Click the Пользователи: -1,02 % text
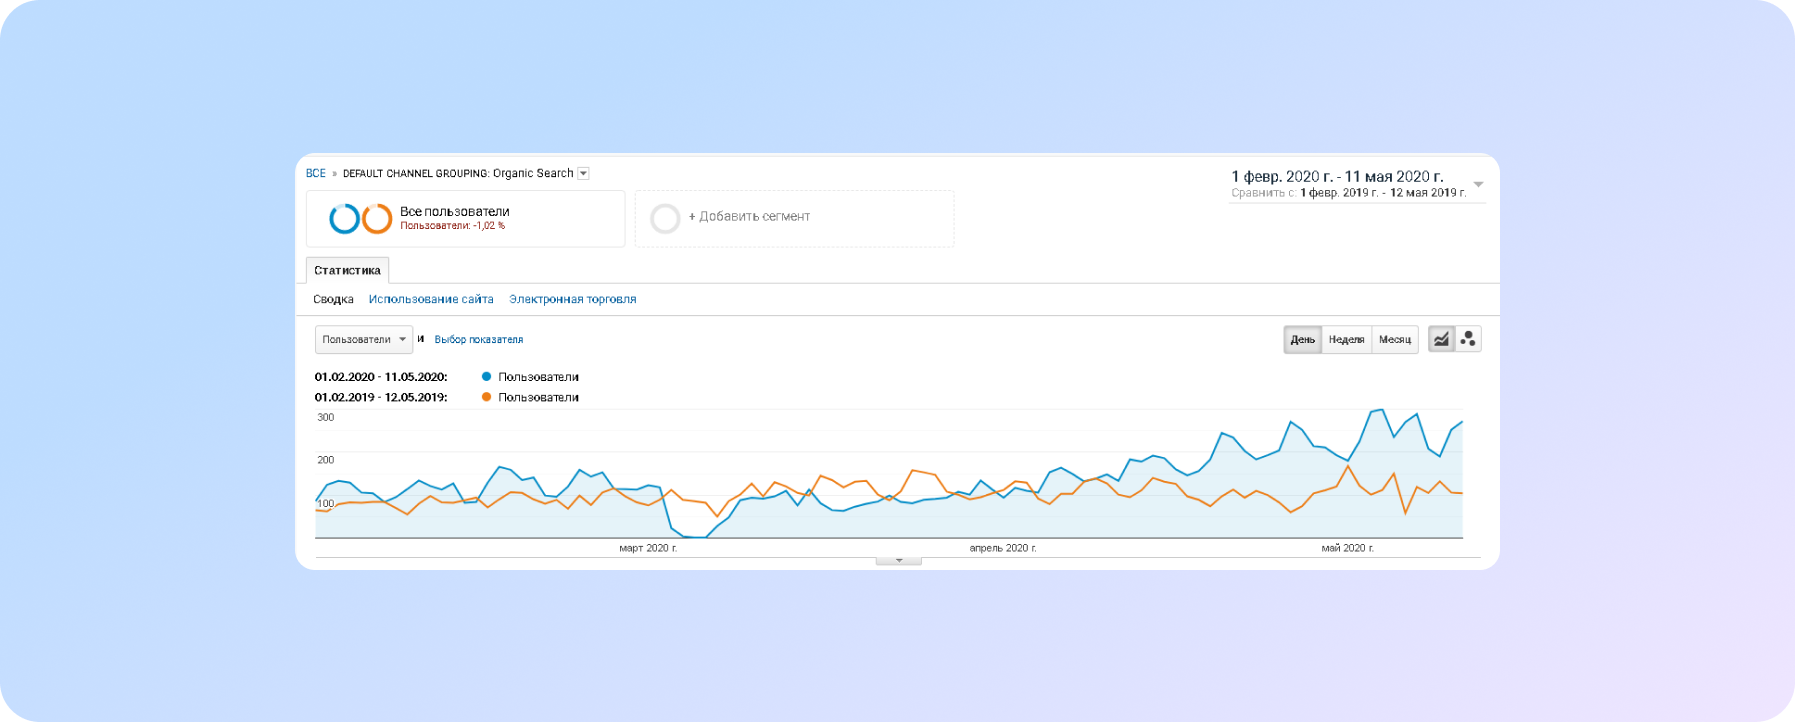Image resolution: width=1795 pixels, height=722 pixels. 452,226
